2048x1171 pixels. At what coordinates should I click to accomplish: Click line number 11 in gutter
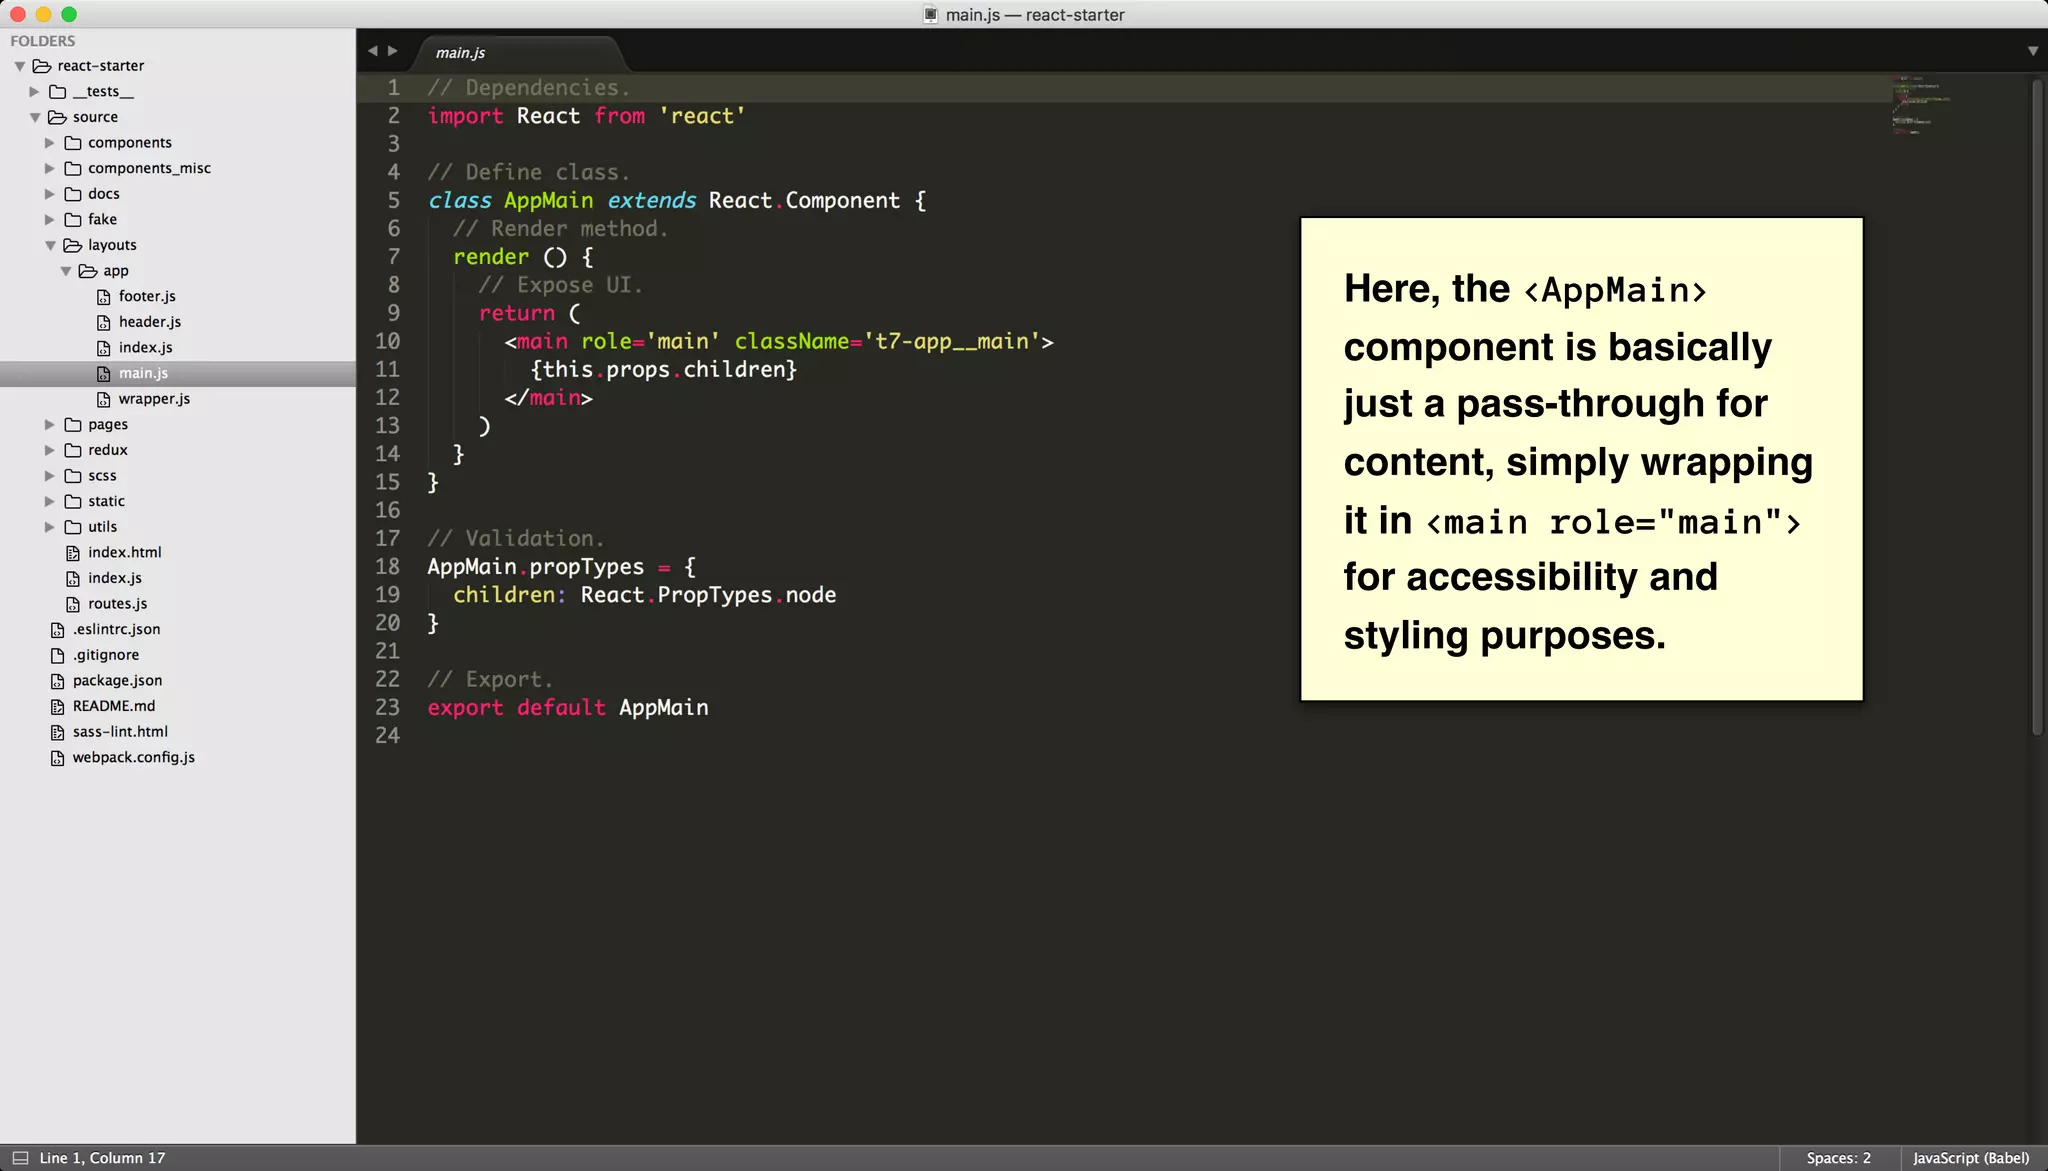pyautogui.click(x=387, y=370)
